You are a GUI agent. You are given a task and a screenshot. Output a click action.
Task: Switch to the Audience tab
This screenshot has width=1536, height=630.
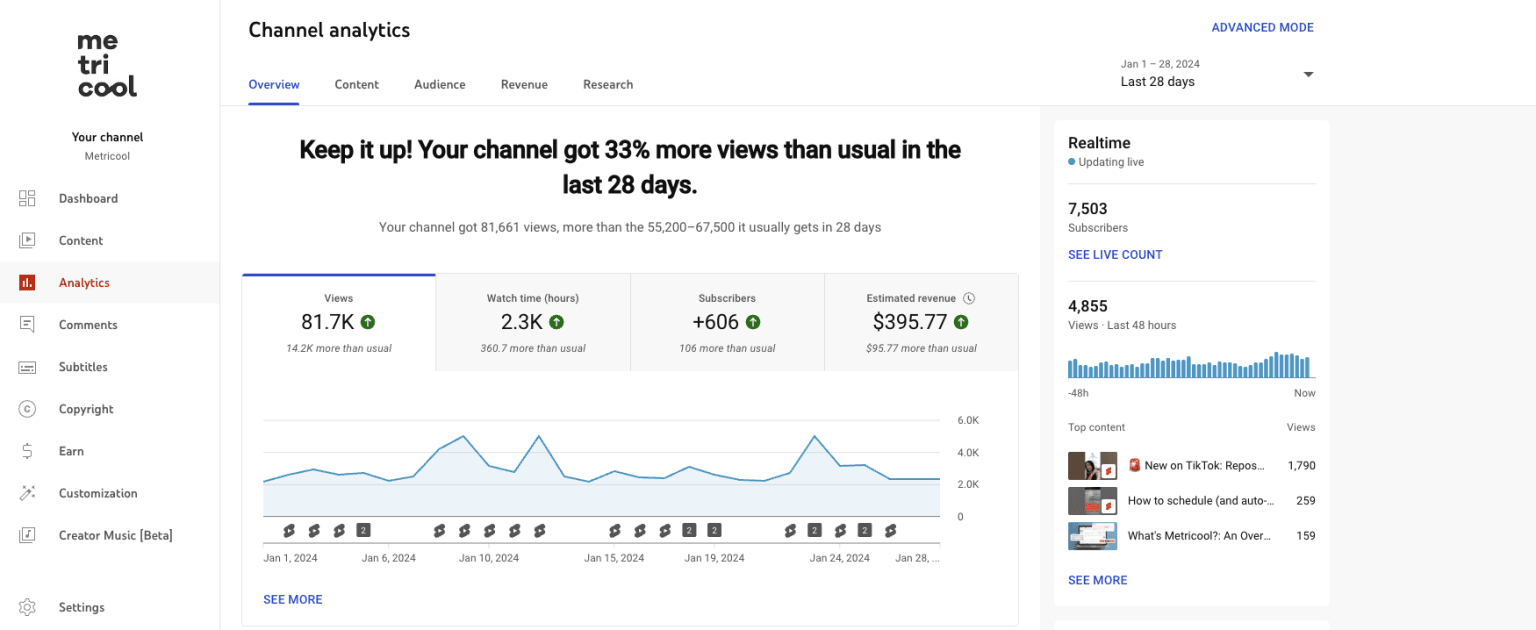click(x=439, y=84)
